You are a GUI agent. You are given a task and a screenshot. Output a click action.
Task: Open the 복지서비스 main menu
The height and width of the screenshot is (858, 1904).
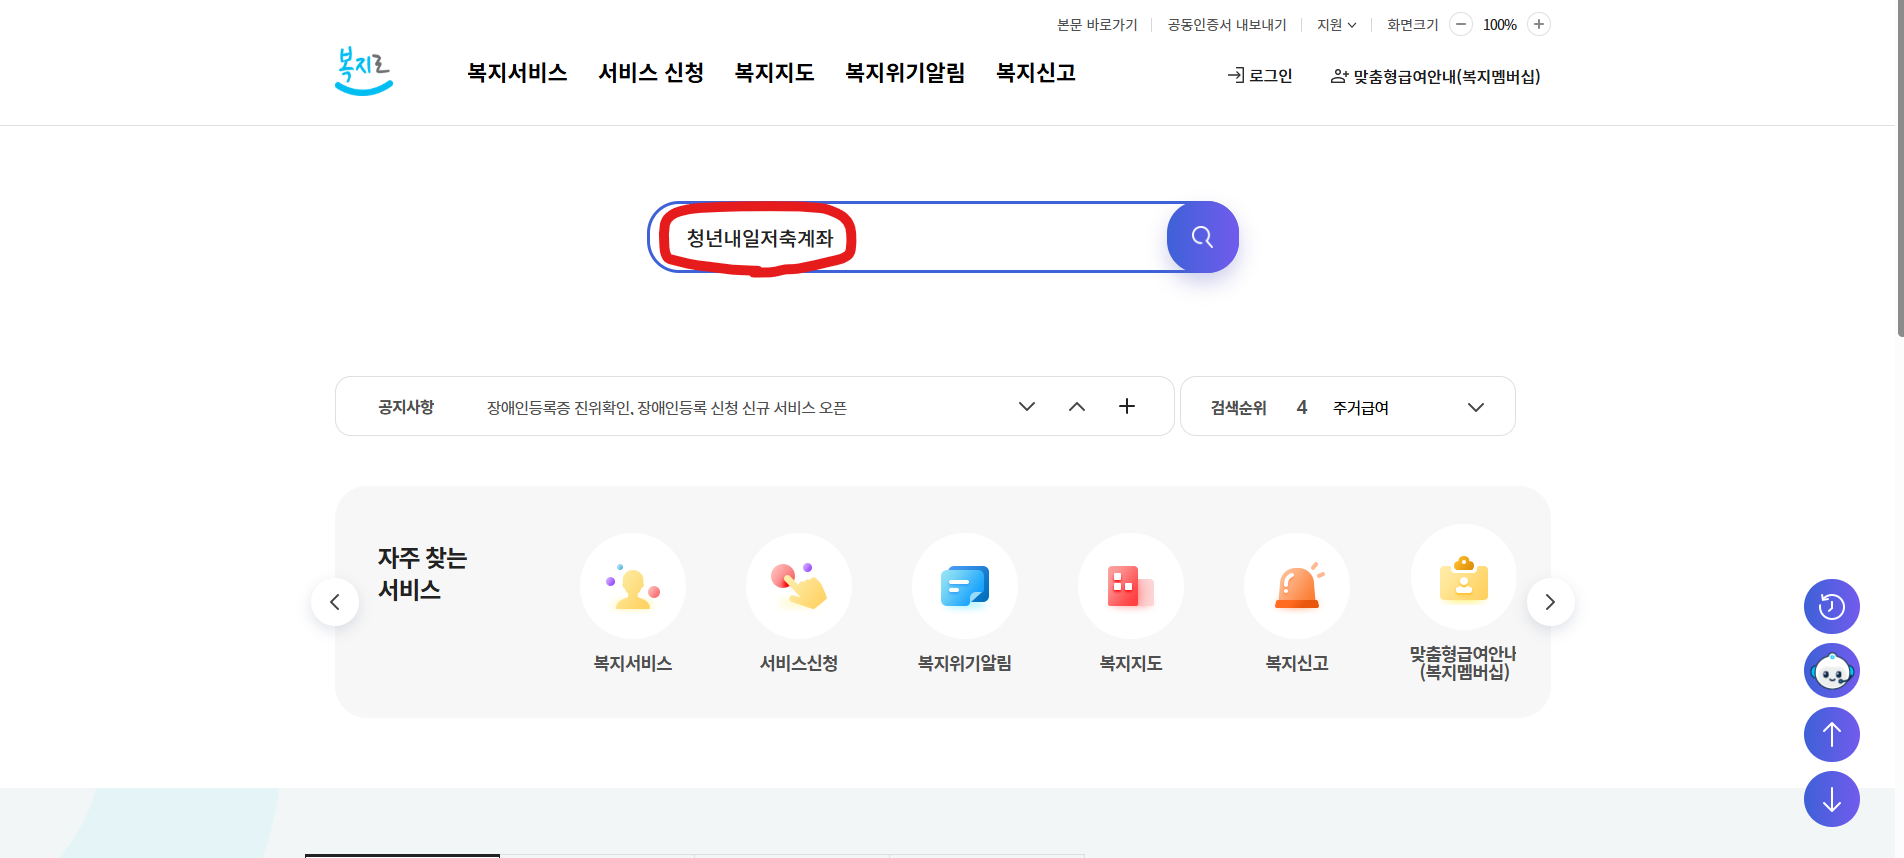tap(517, 72)
